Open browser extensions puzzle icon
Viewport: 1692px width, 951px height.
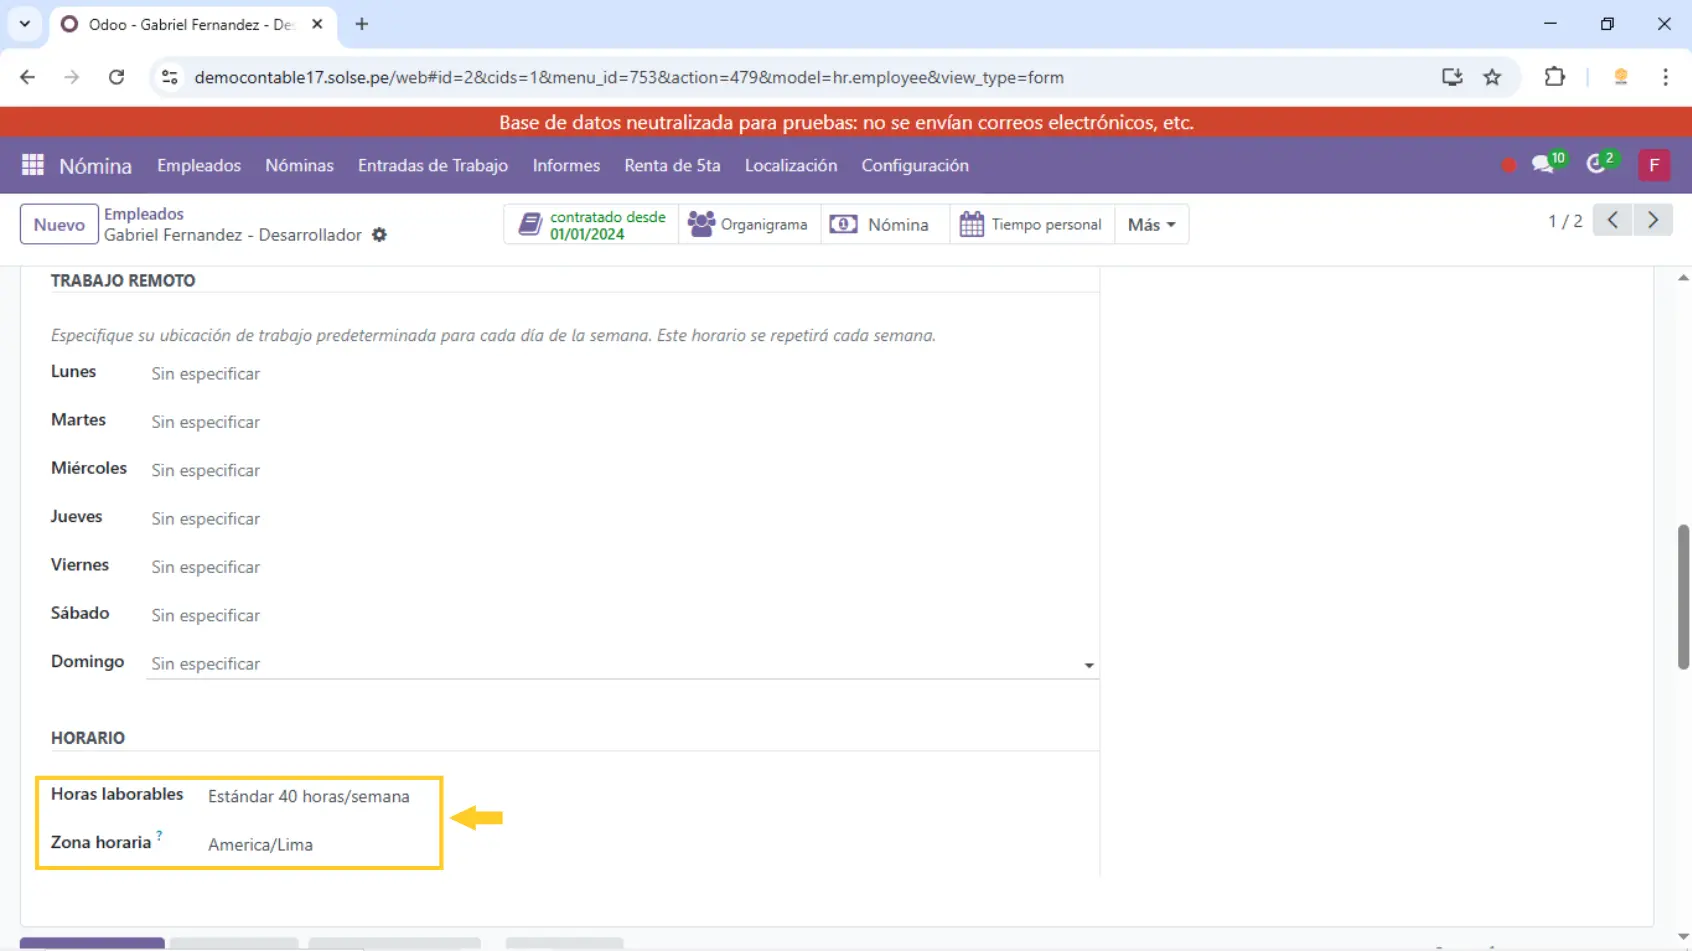coord(1554,77)
